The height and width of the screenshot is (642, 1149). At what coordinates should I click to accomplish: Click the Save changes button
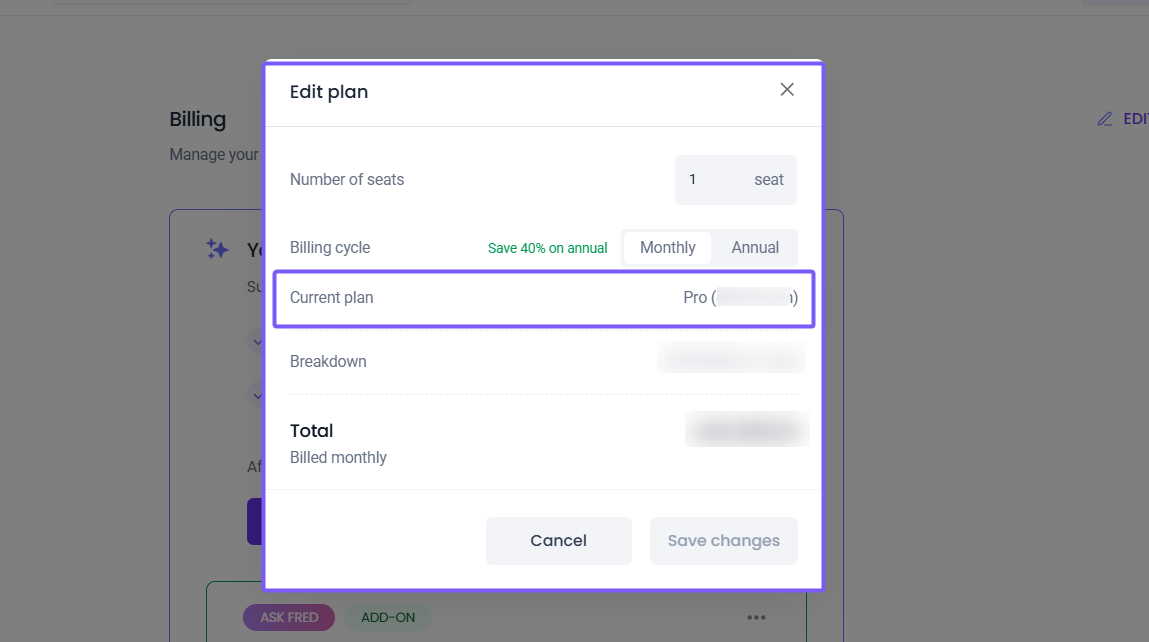tap(723, 541)
